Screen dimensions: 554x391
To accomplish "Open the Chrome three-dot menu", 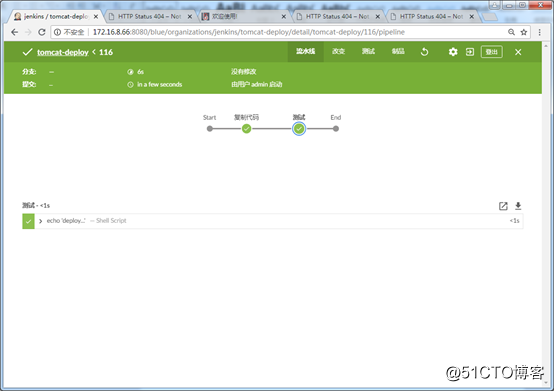I will 540,32.
